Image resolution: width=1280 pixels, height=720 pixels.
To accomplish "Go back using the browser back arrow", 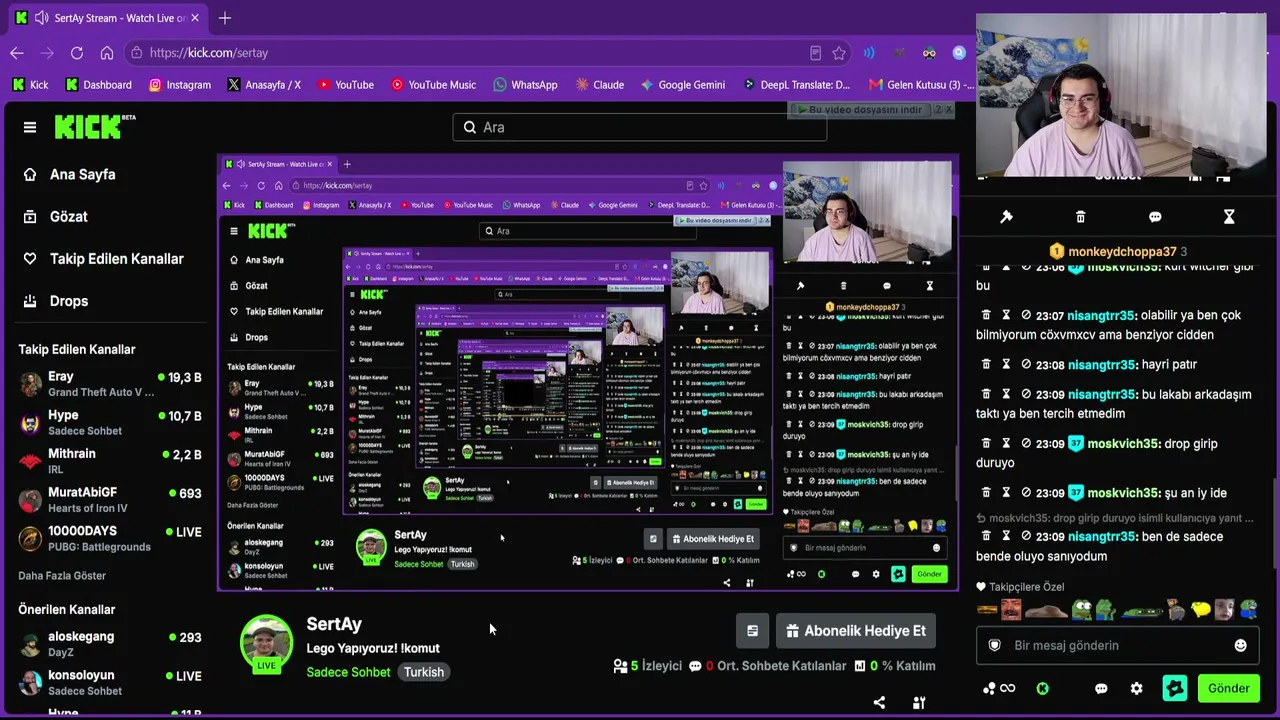I will coord(17,53).
